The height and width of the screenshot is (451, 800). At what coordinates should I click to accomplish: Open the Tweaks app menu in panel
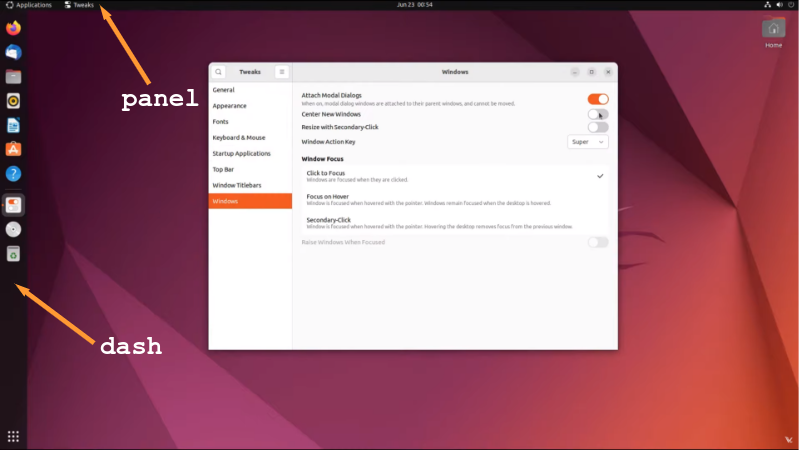79,5
